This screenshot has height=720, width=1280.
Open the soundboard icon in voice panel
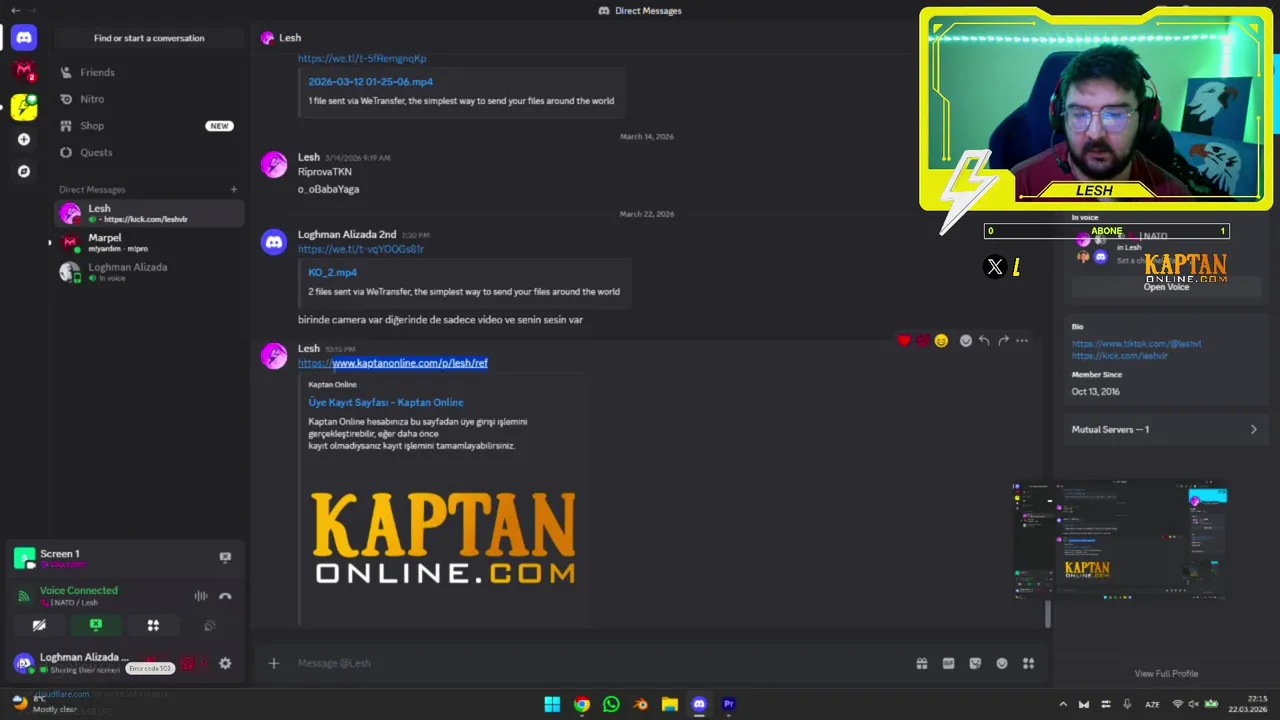click(x=210, y=625)
